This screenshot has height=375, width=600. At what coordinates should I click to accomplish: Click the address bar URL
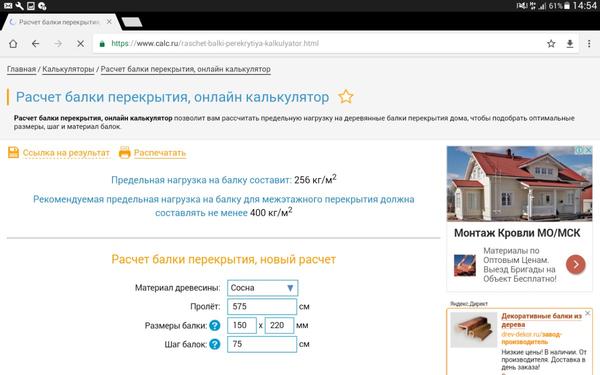tap(215, 44)
